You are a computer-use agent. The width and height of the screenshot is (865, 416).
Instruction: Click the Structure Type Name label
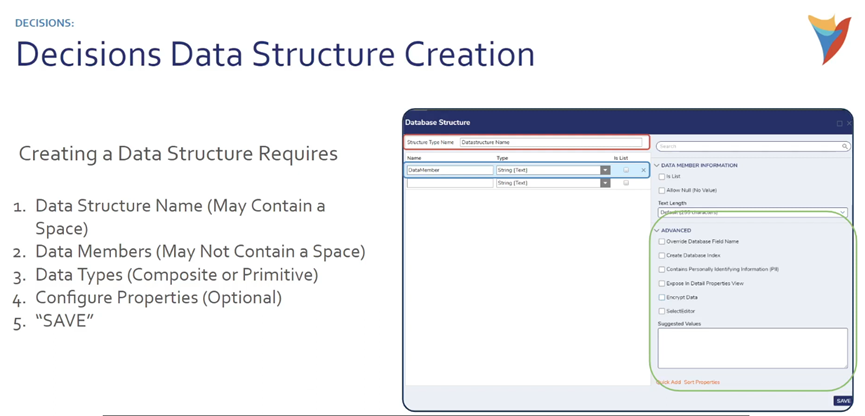tap(430, 142)
